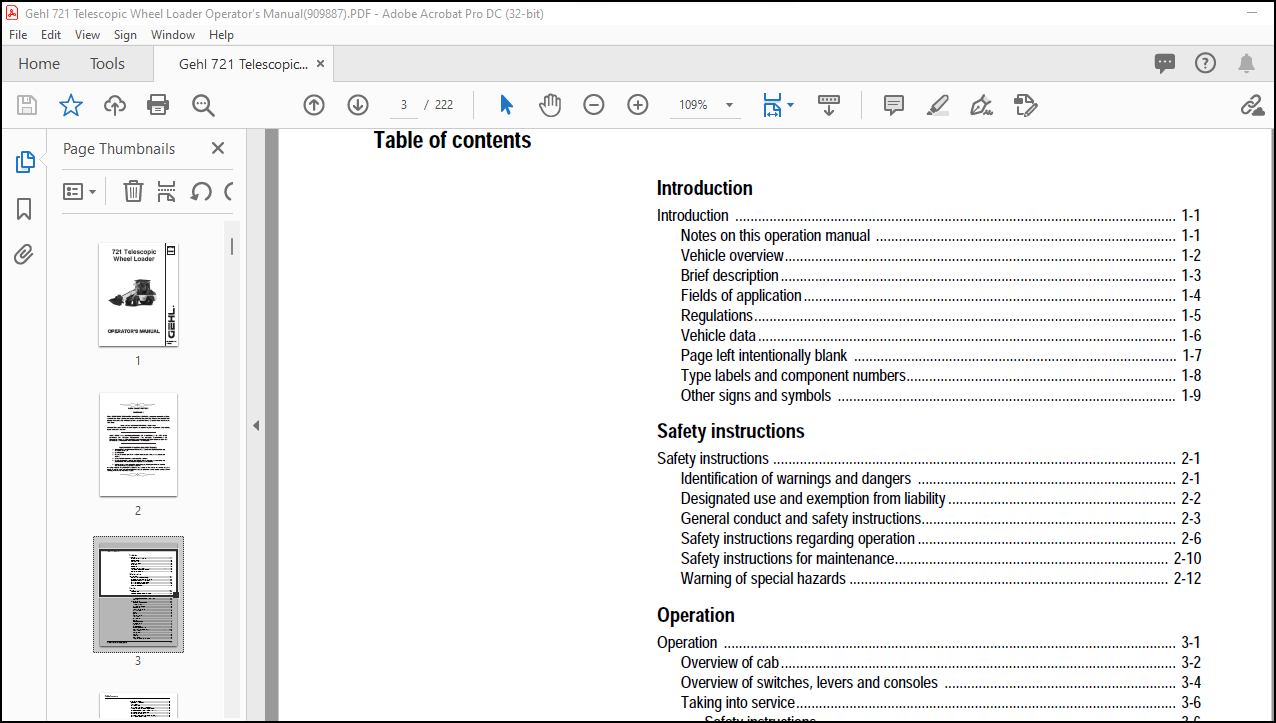Image resolution: width=1276 pixels, height=723 pixels.
Task: Select page 3 thumbnail
Action: click(x=138, y=595)
